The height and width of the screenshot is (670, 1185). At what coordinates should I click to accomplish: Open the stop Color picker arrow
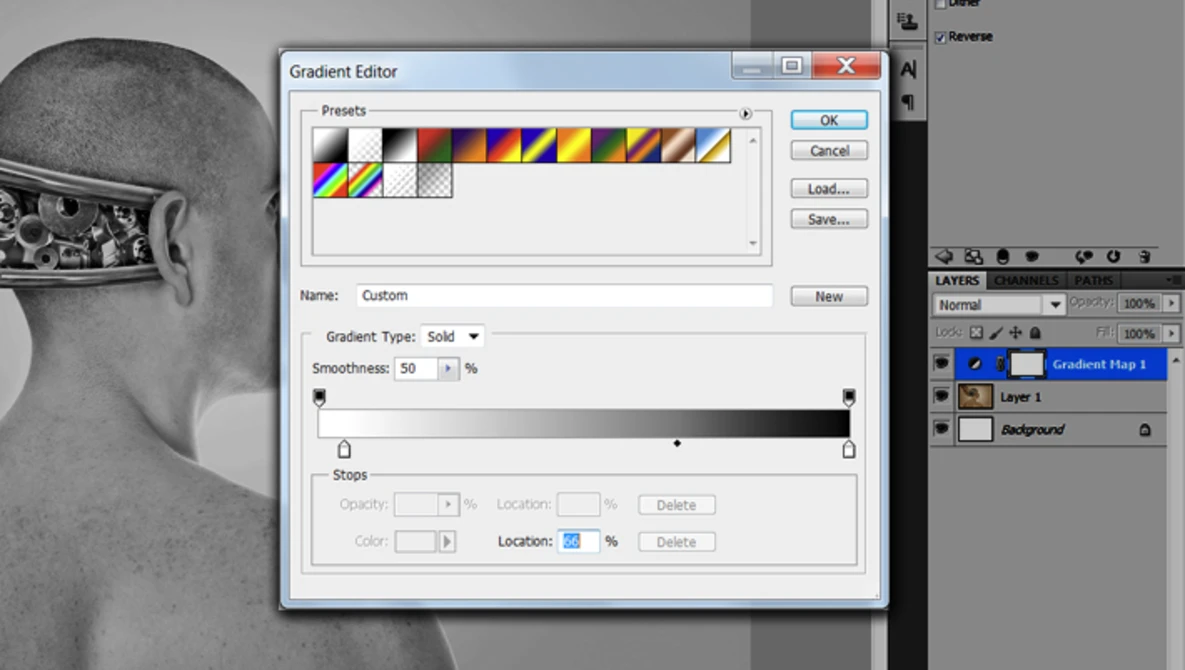[447, 542]
